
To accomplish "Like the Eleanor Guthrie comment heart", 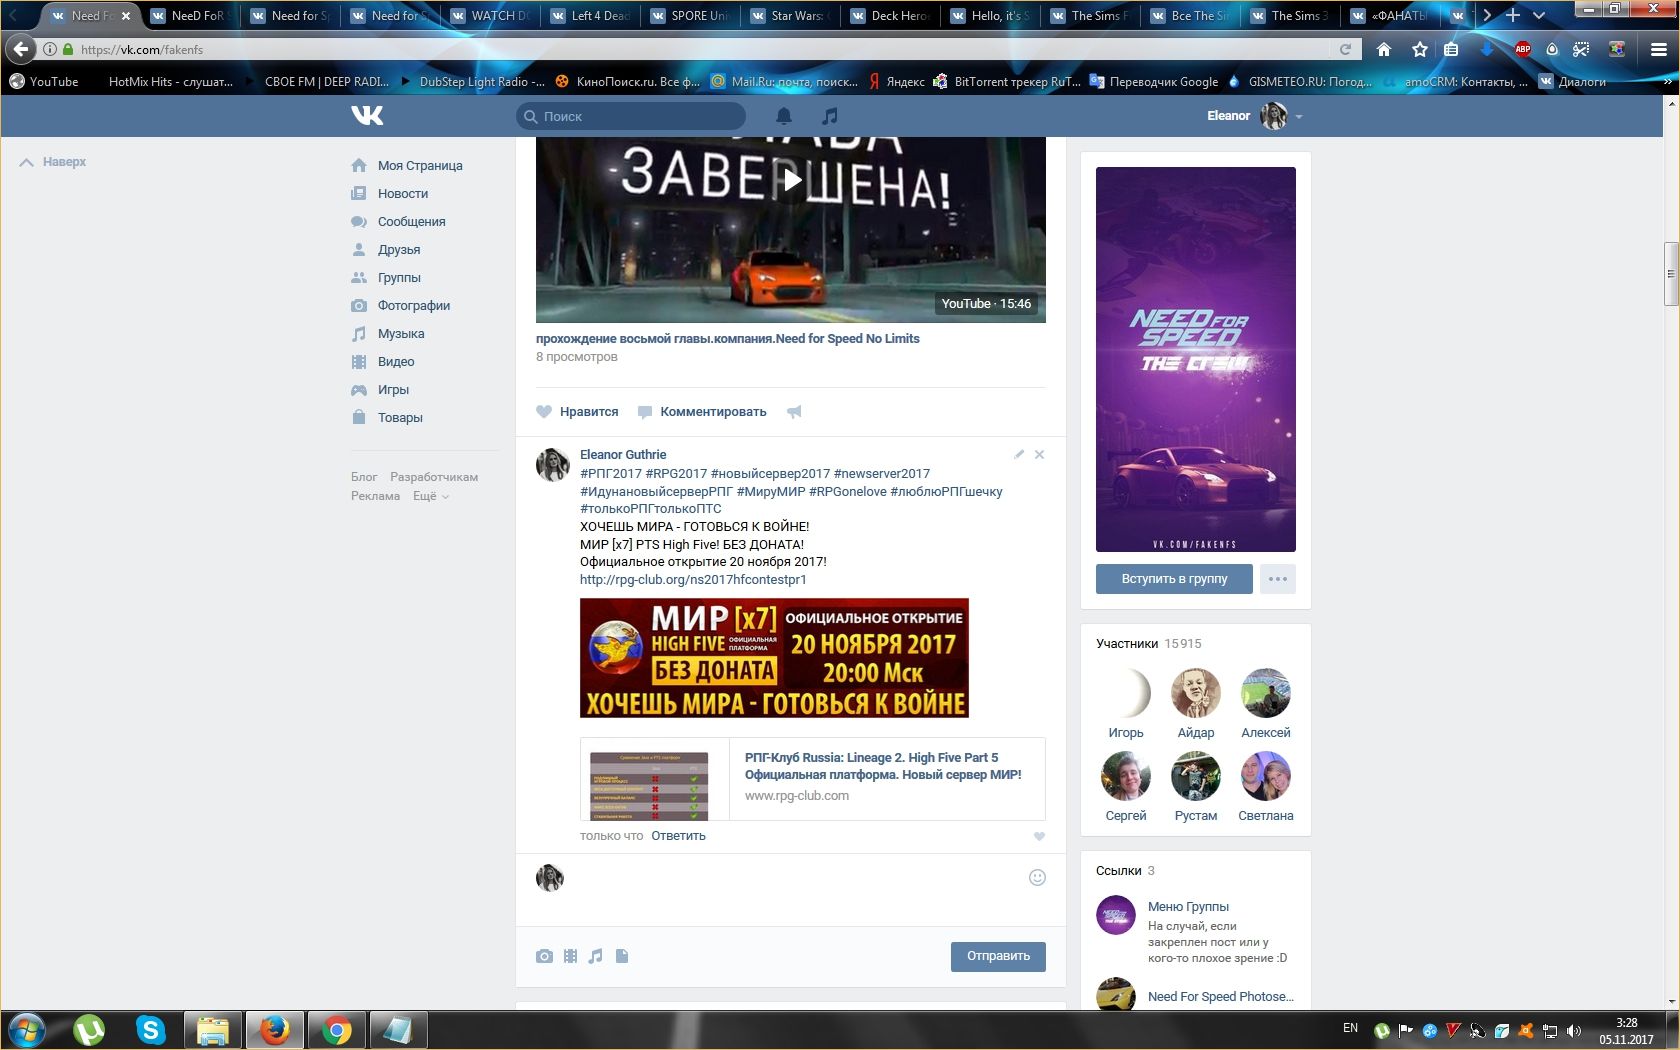I will (x=1039, y=836).
